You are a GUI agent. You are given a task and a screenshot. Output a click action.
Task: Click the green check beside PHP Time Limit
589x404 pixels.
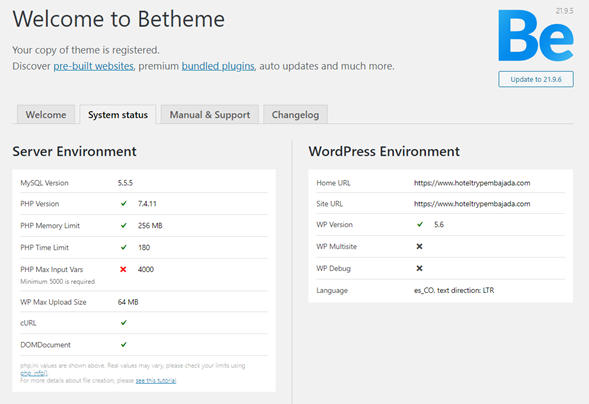point(124,247)
